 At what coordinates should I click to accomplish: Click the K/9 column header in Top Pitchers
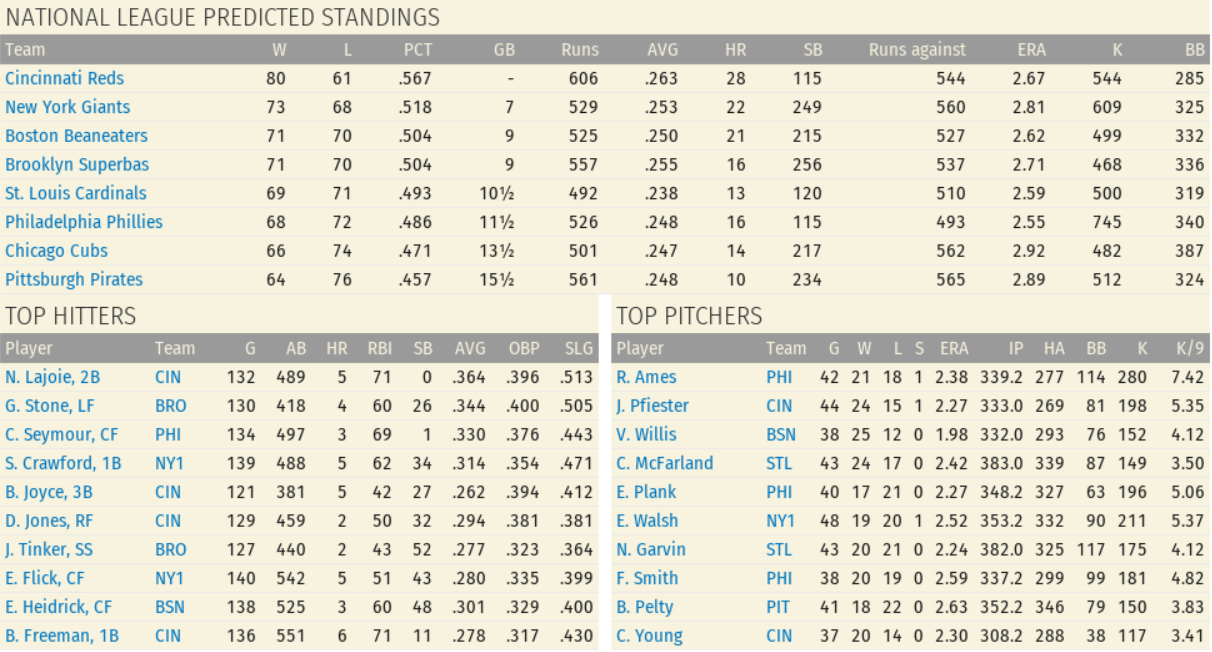(x=1190, y=348)
